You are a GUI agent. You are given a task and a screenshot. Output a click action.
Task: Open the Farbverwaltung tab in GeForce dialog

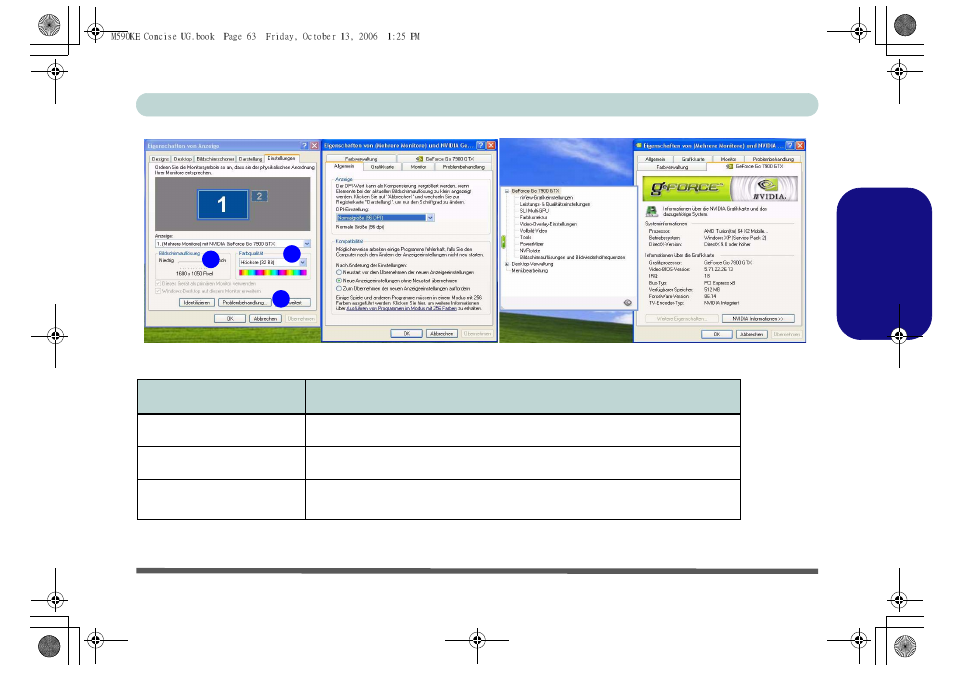tap(672, 166)
